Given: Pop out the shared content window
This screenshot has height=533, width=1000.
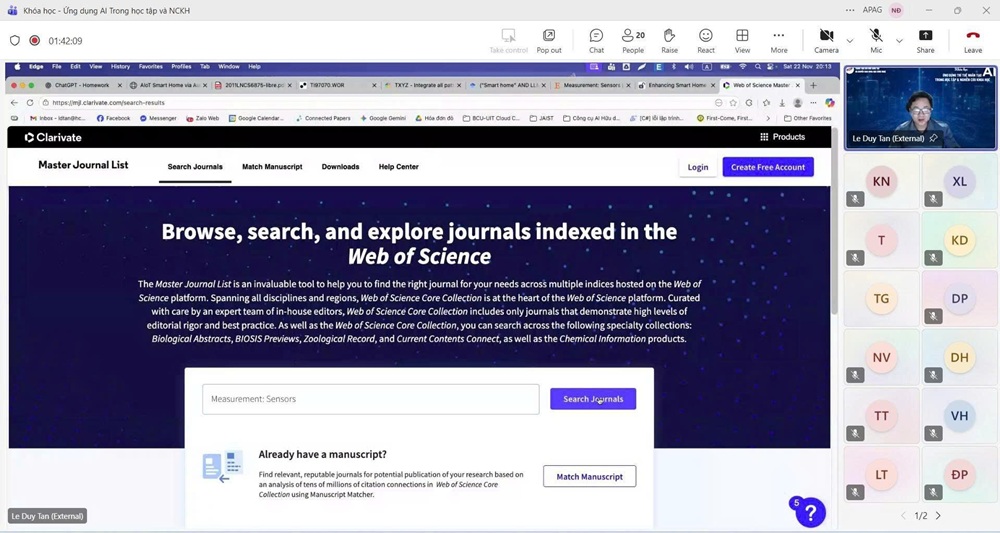Looking at the screenshot, I should point(549,40).
